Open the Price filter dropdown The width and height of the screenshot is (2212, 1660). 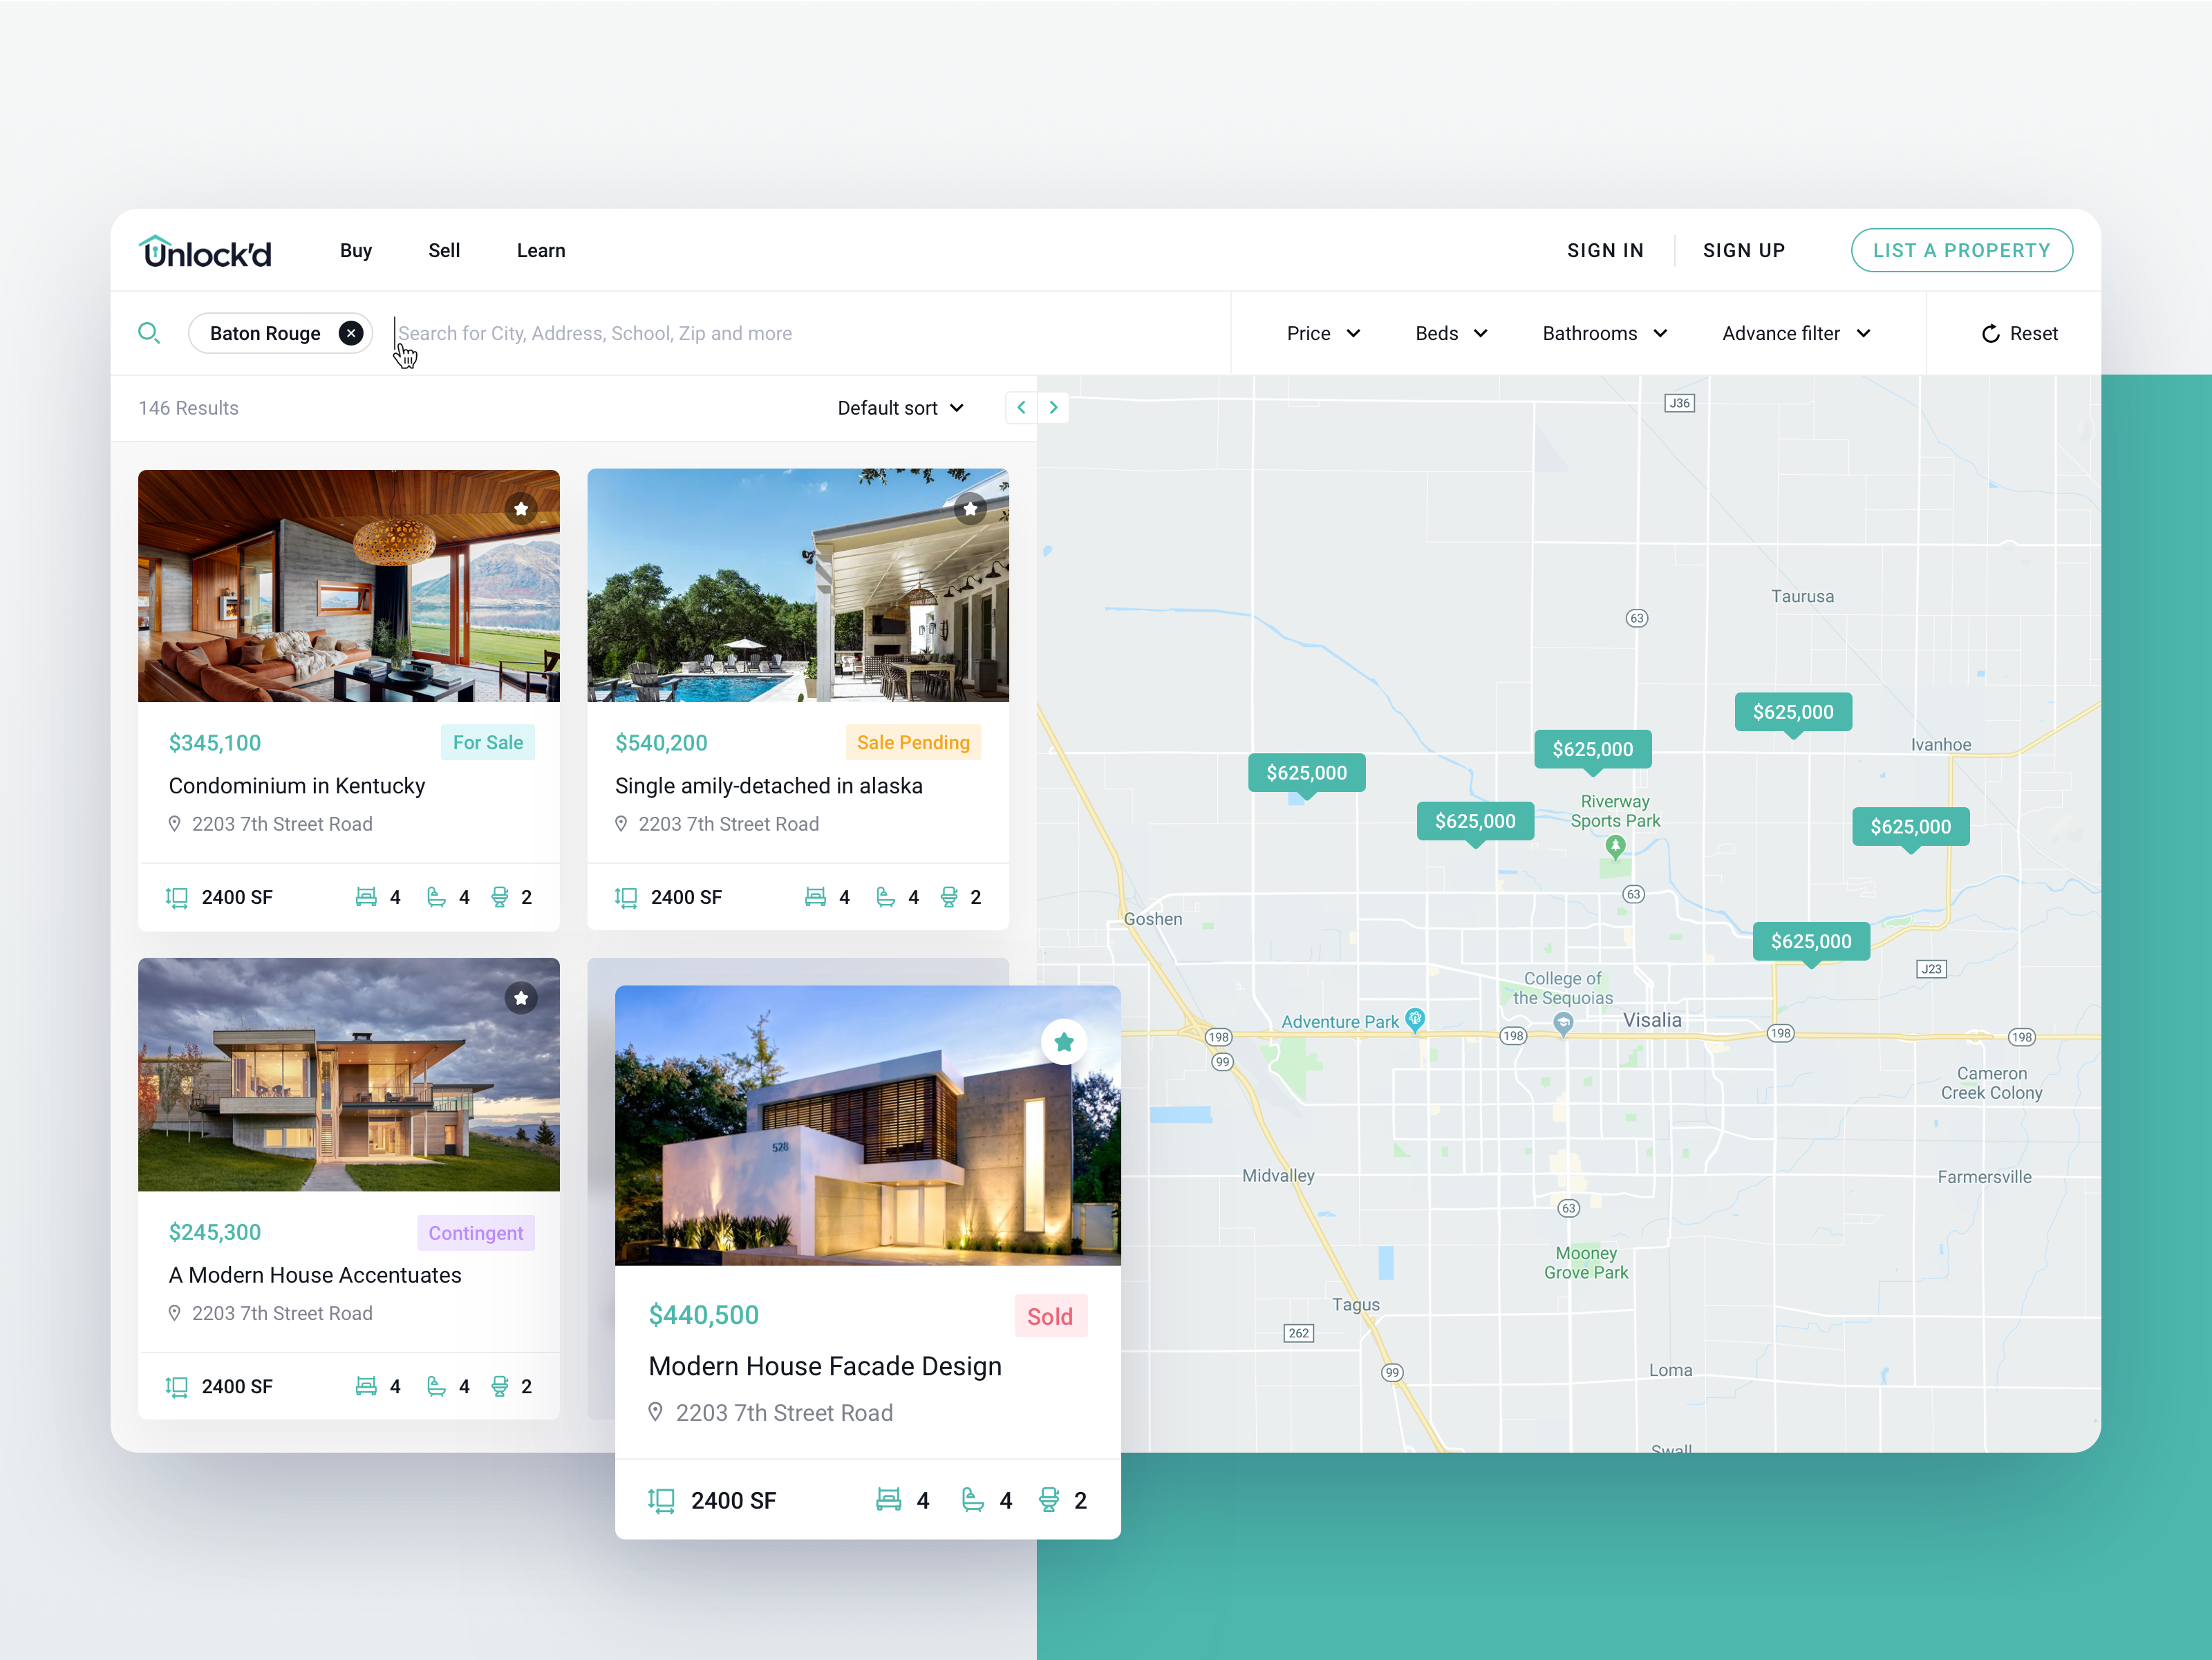1323,333
